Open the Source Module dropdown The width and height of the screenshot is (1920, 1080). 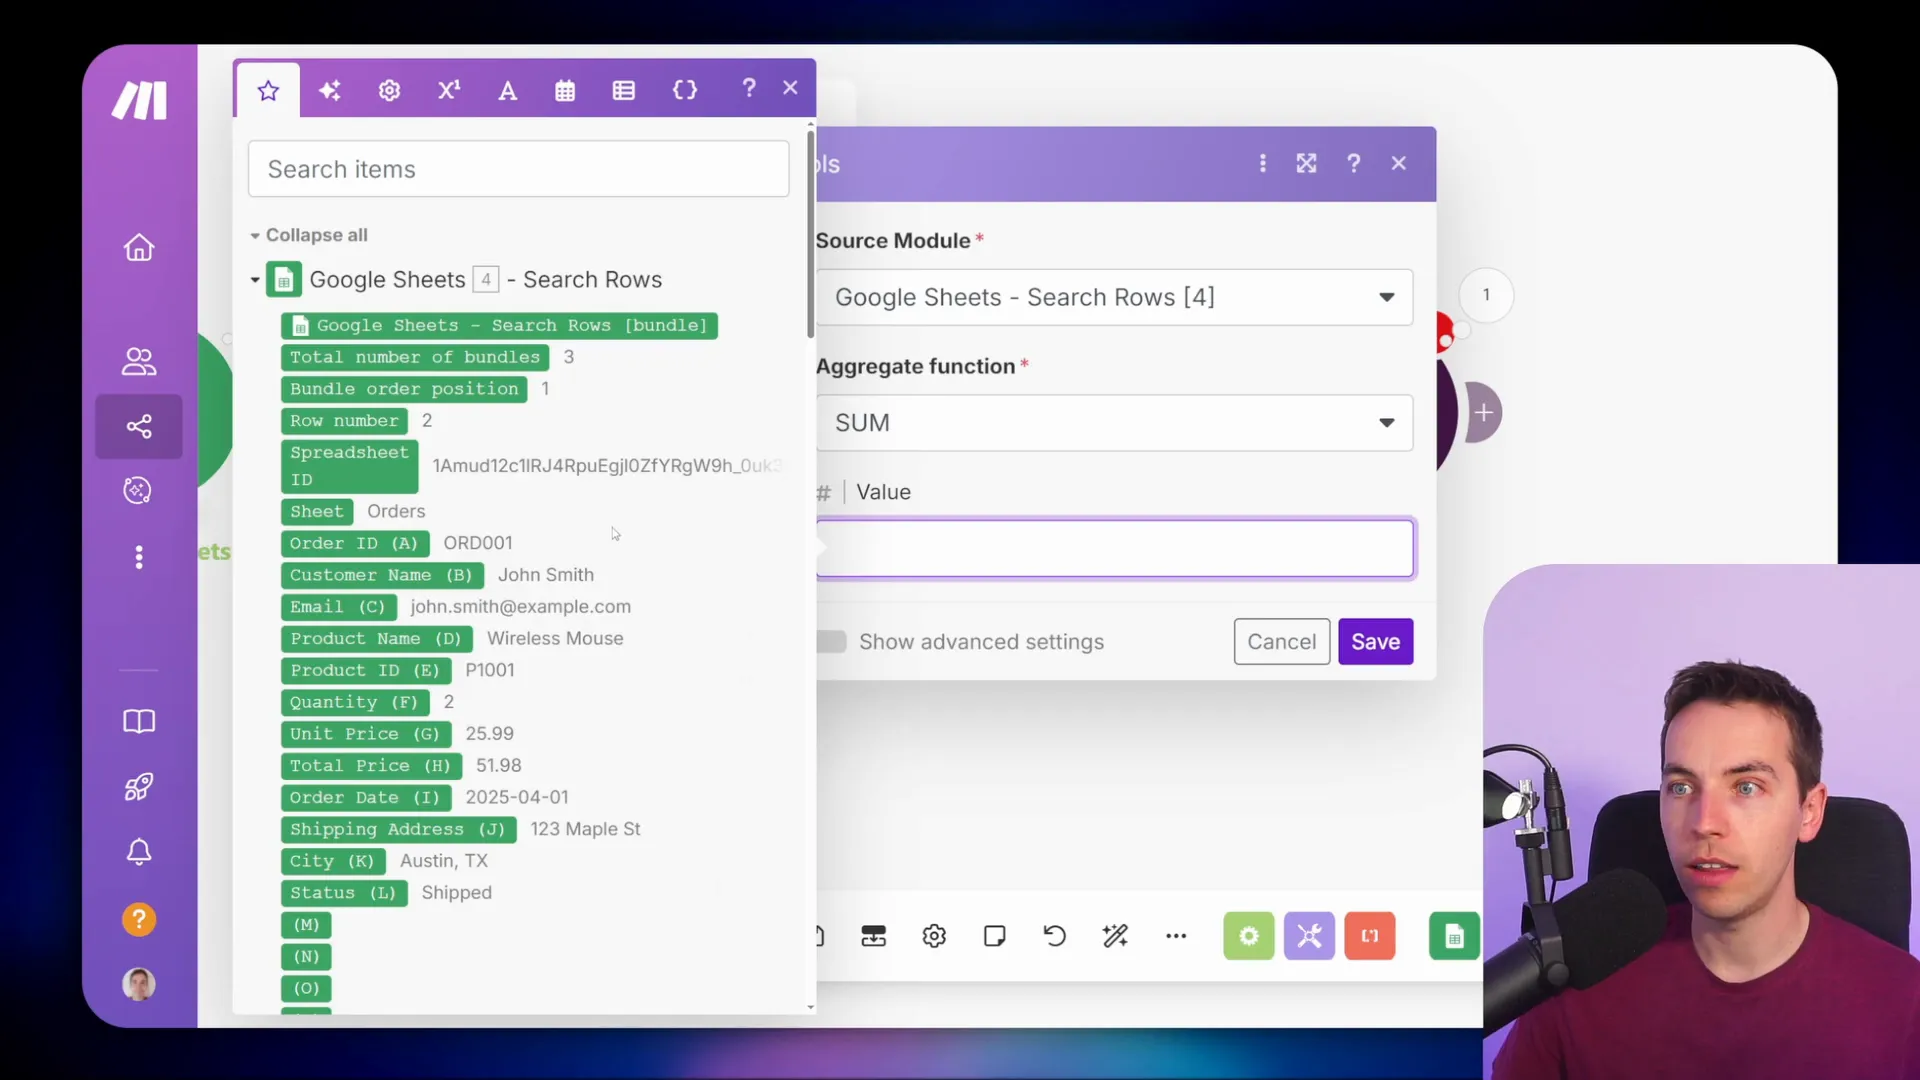click(1114, 298)
